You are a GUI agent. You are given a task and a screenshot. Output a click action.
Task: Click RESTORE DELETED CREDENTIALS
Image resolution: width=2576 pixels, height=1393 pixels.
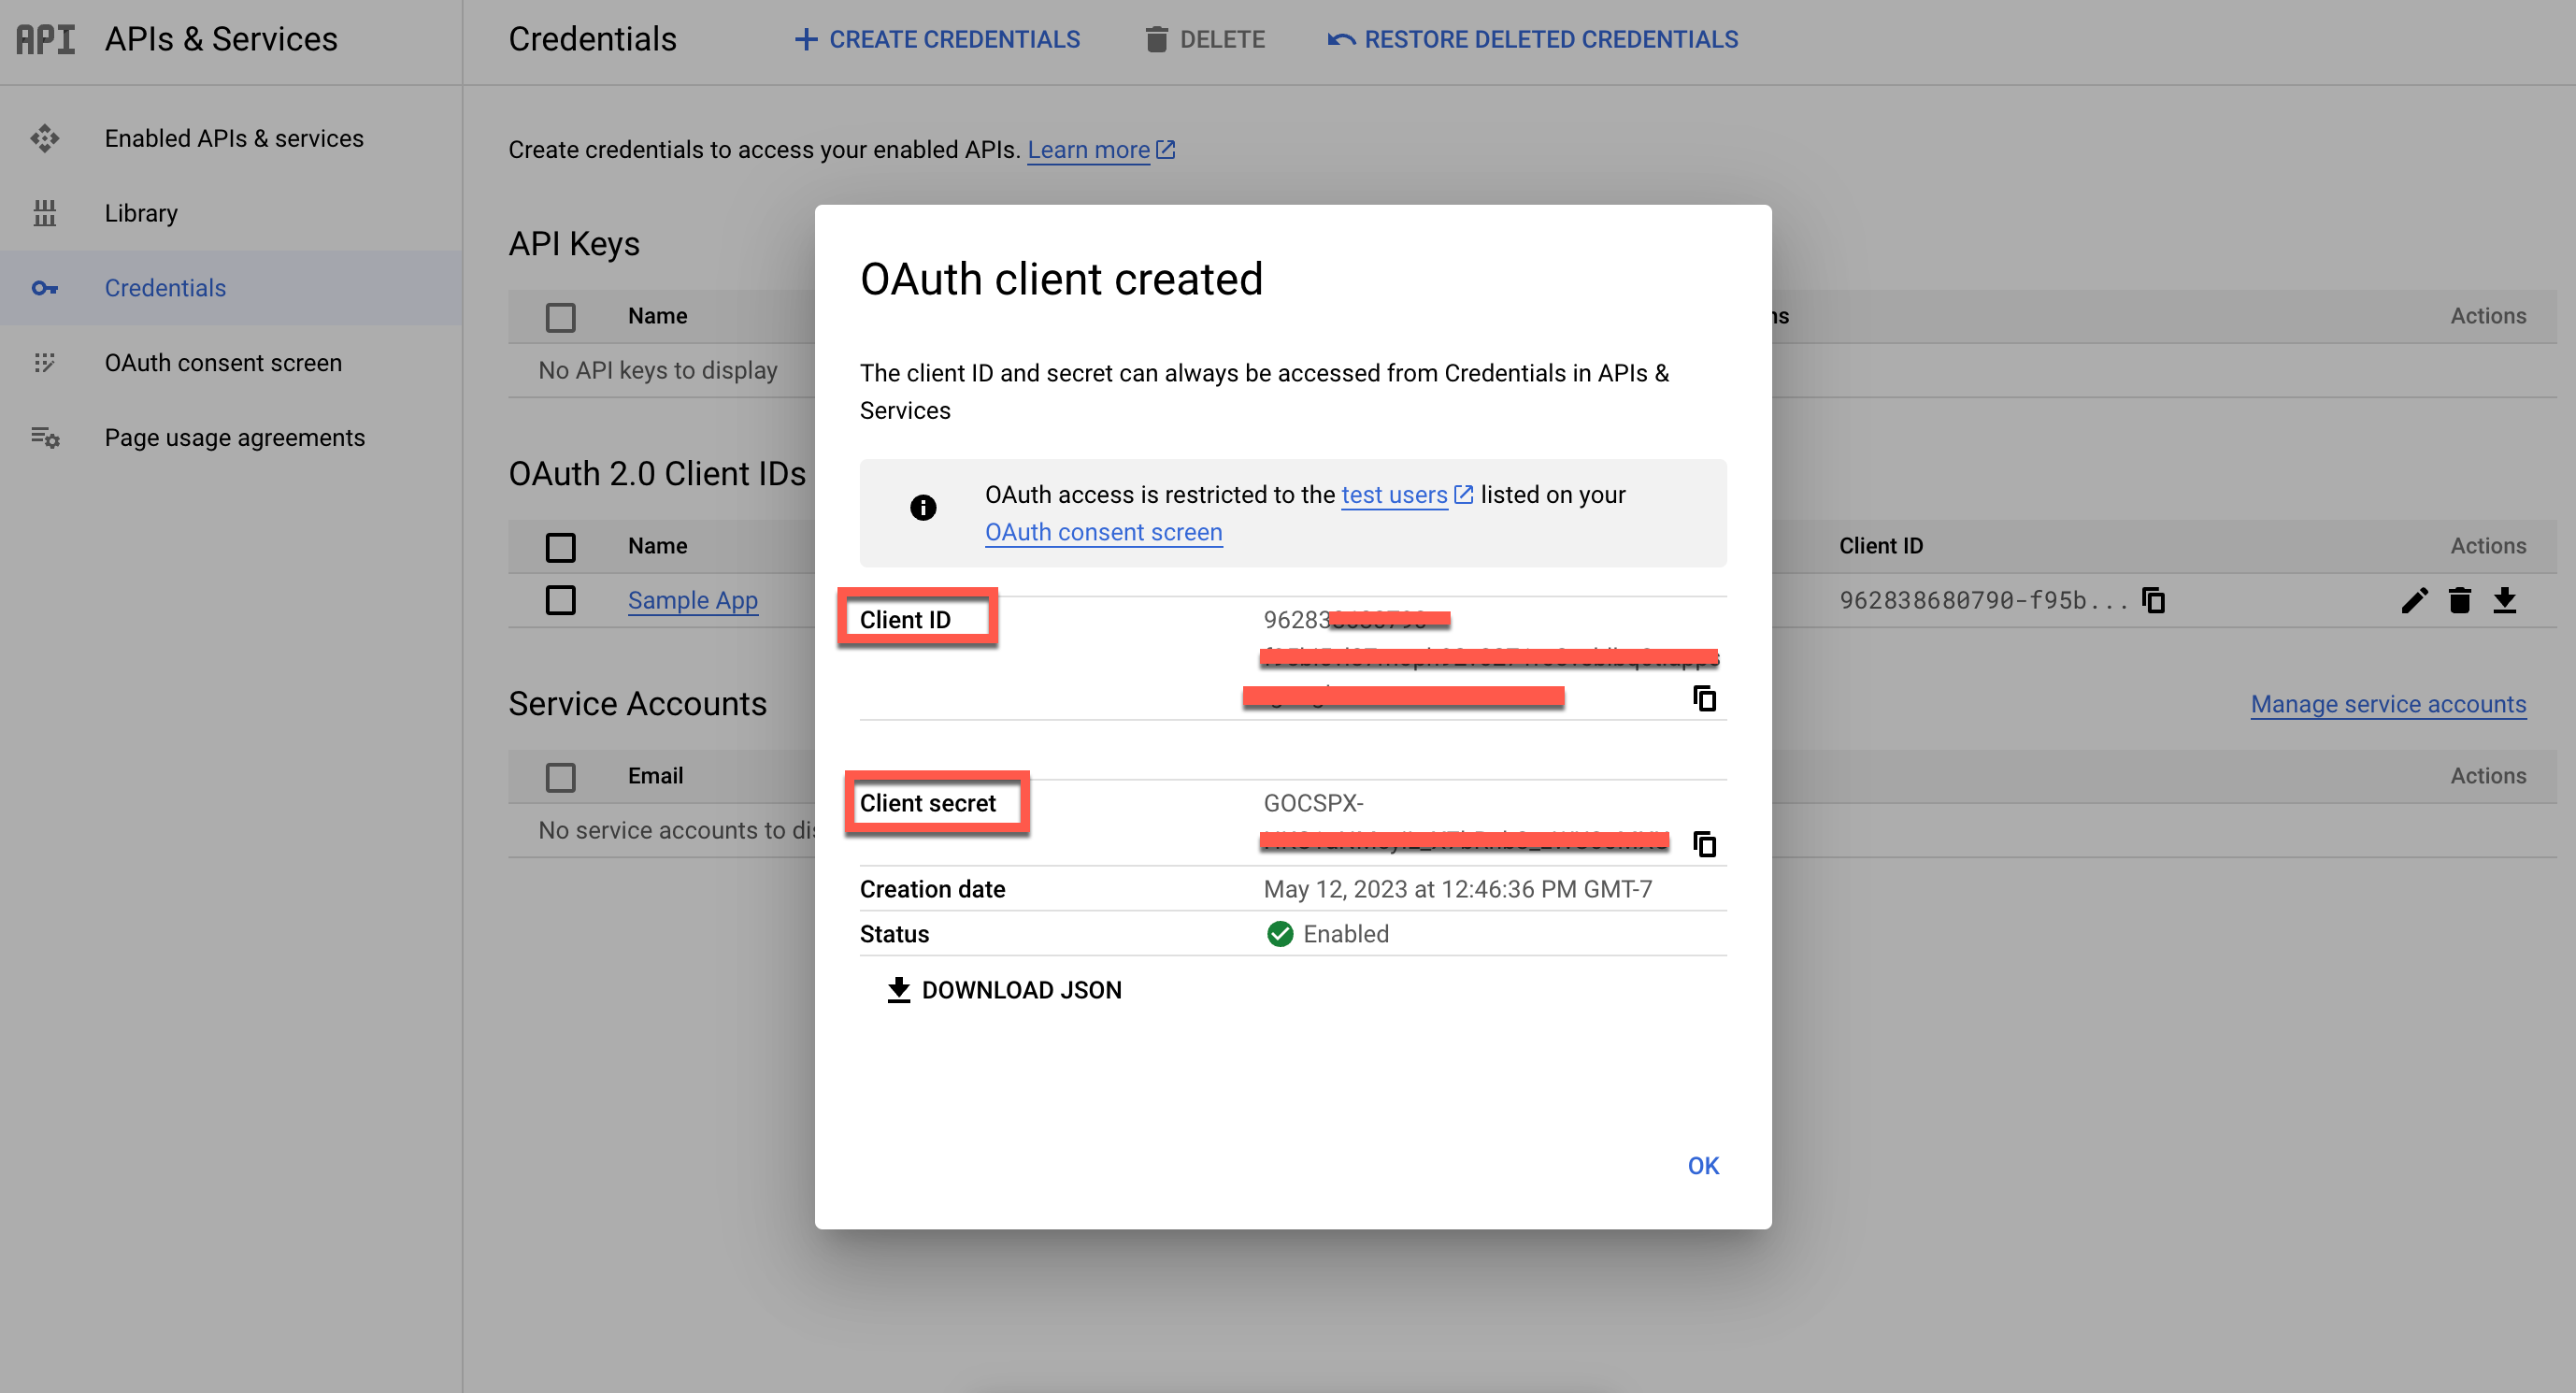coord(1532,39)
